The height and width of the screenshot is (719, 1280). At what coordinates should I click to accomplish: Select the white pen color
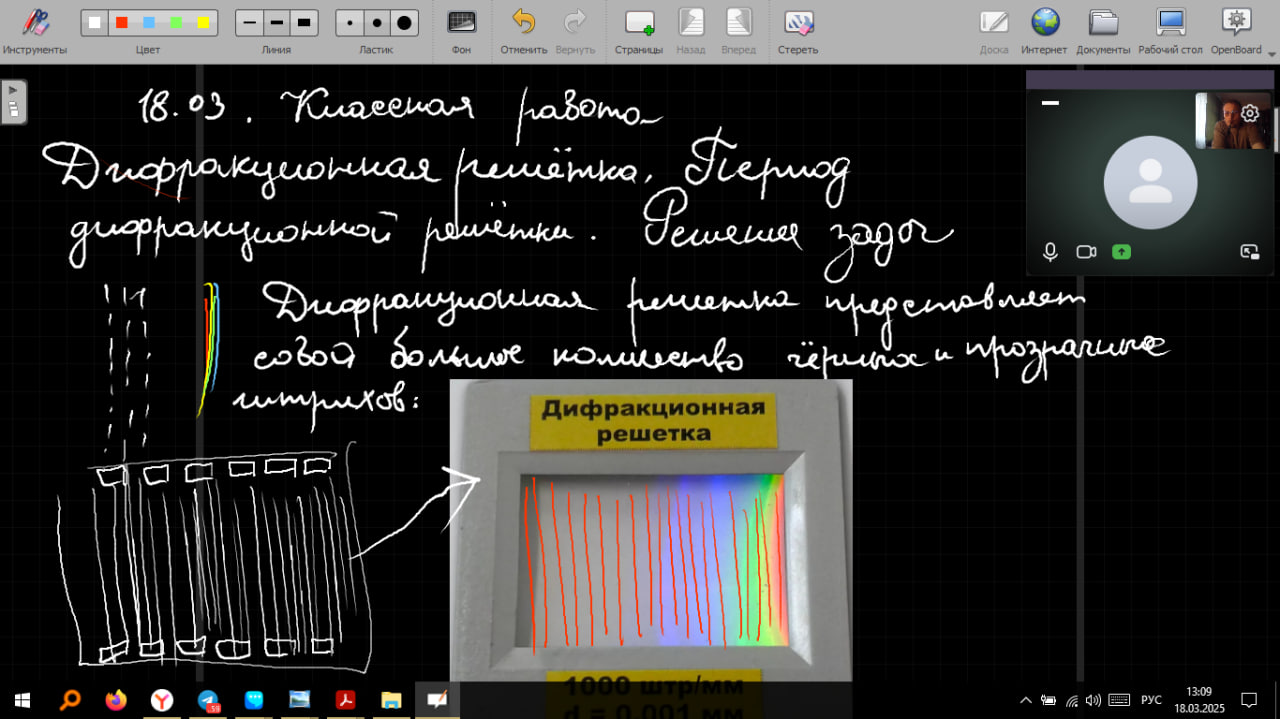click(x=95, y=22)
